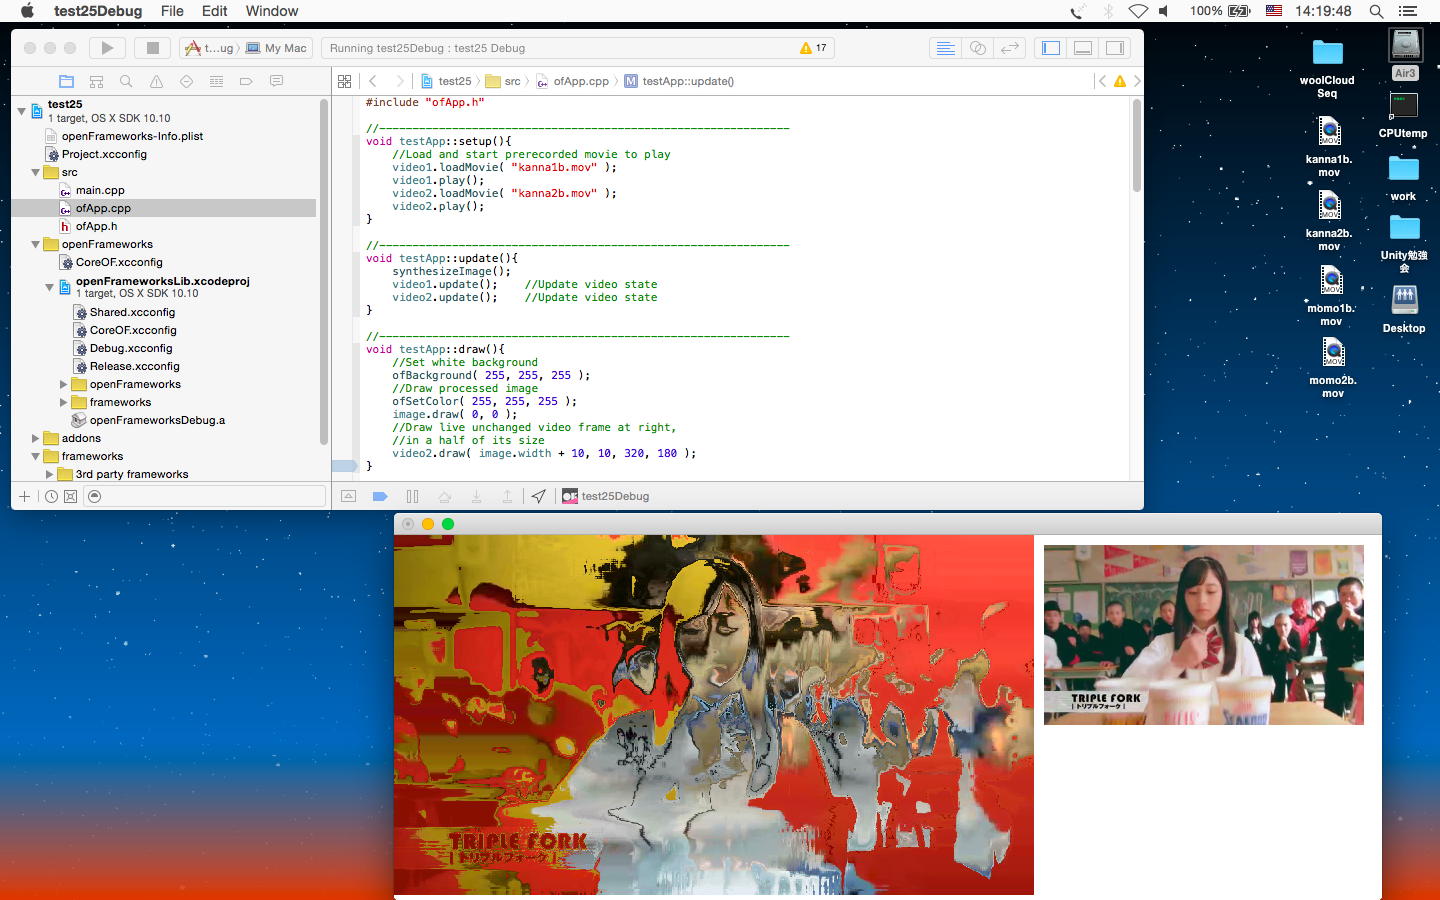Open Notification Center in menu bar

click(1408, 11)
